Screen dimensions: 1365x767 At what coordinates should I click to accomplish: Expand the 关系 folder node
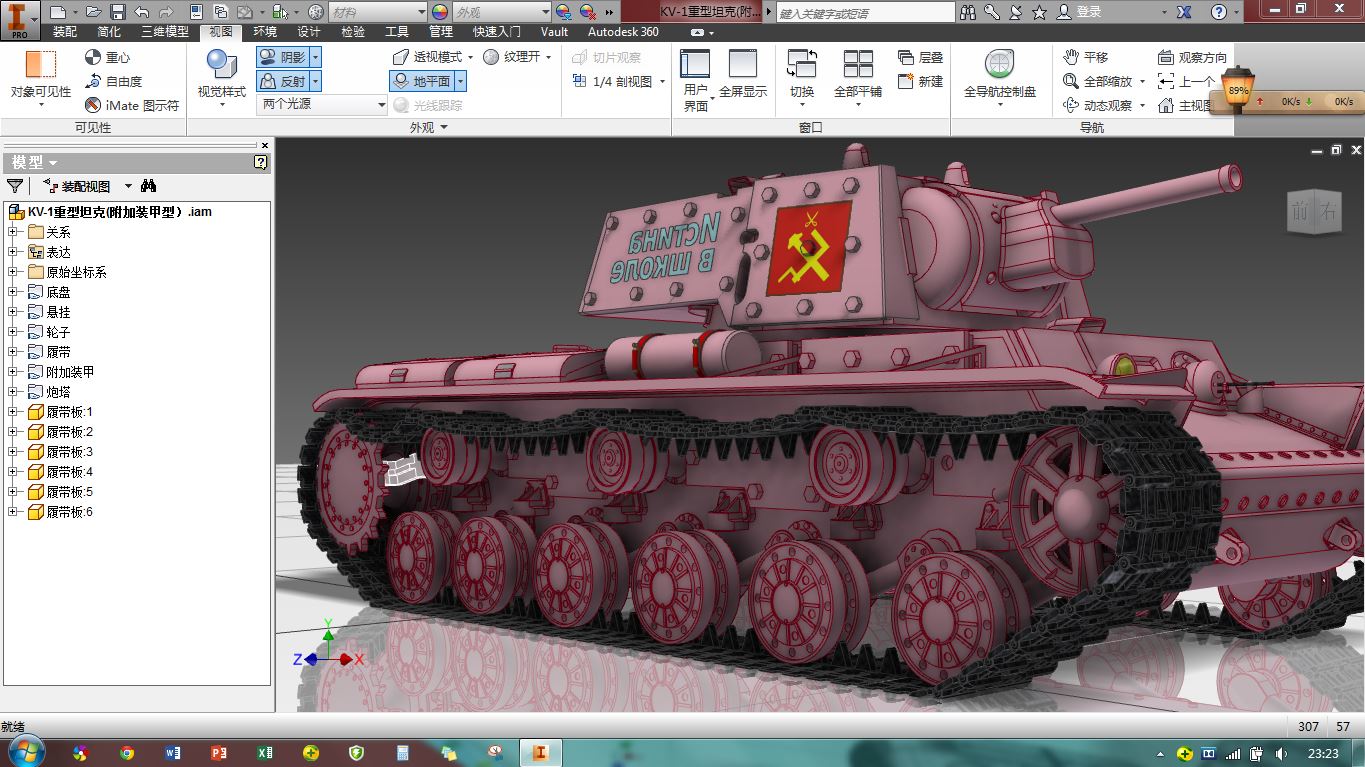tap(12, 232)
